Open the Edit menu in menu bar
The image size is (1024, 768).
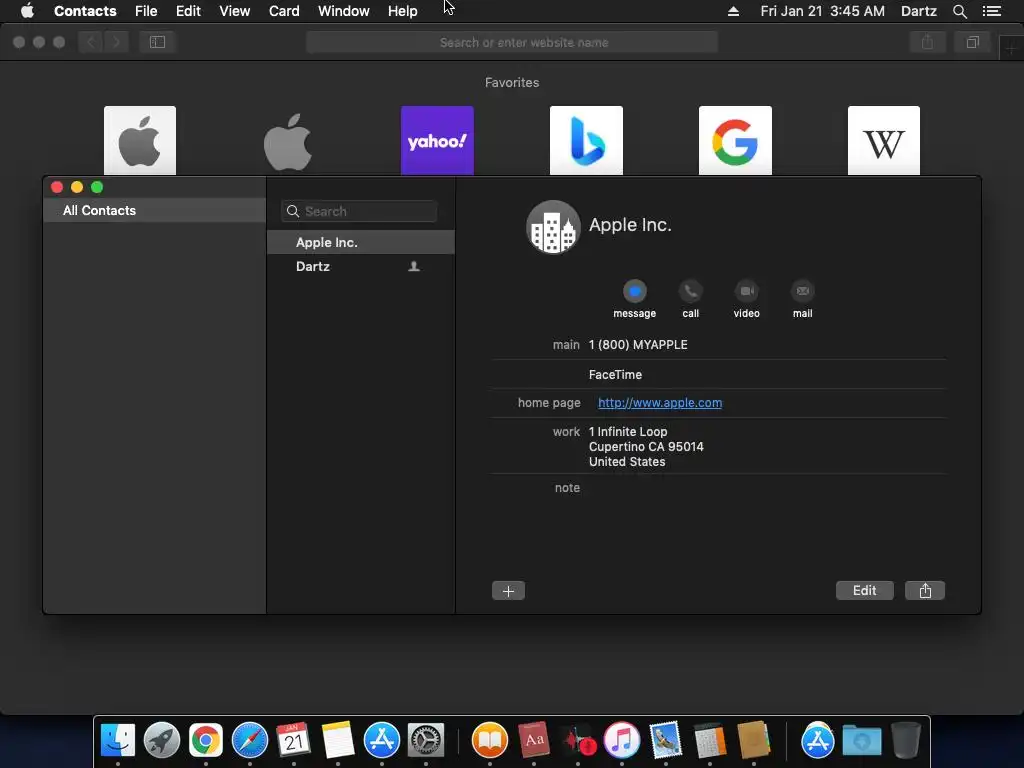click(188, 11)
